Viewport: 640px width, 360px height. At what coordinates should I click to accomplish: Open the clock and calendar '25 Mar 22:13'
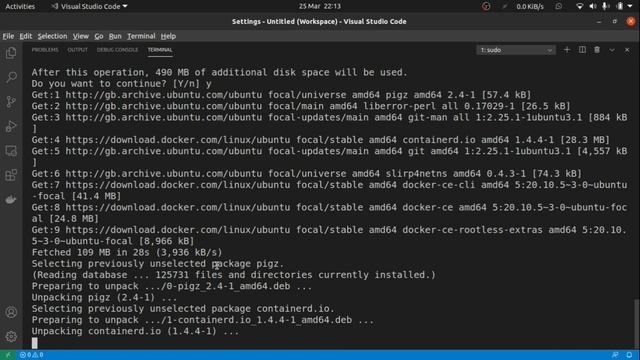[x=320, y=6]
